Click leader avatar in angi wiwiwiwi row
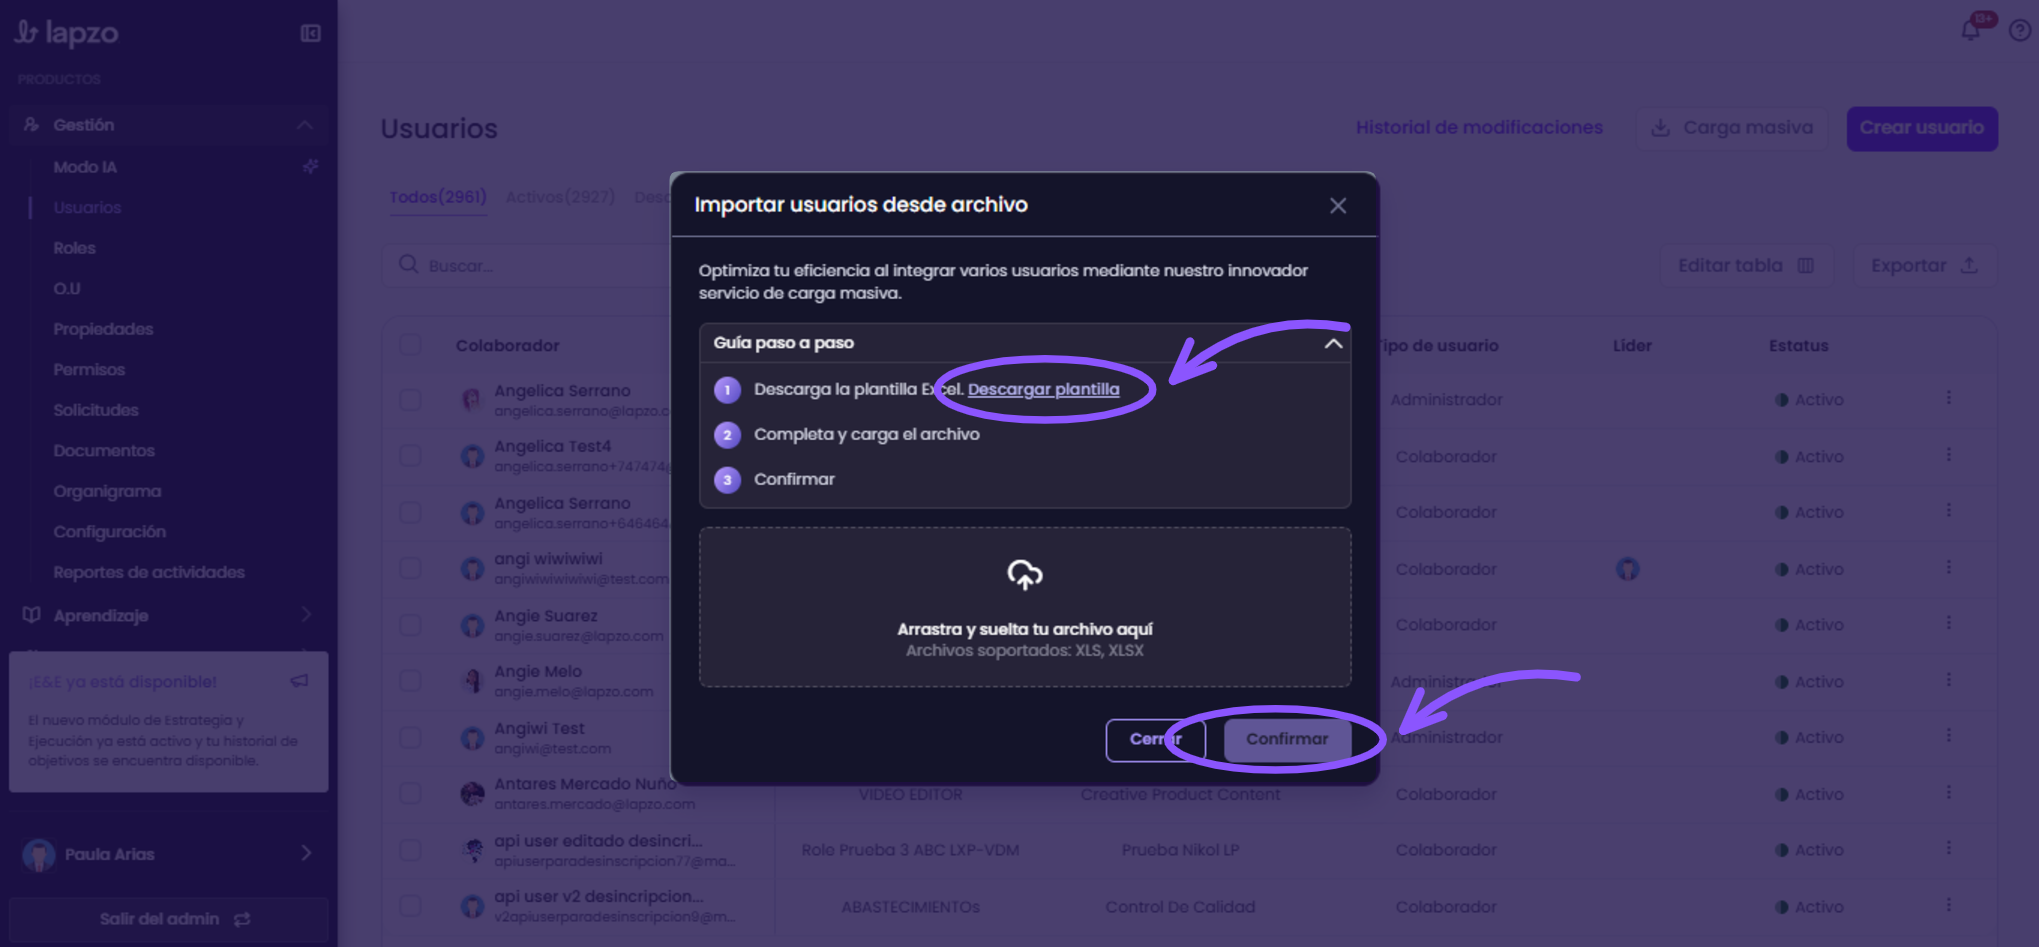2039x947 pixels. click(x=1627, y=569)
